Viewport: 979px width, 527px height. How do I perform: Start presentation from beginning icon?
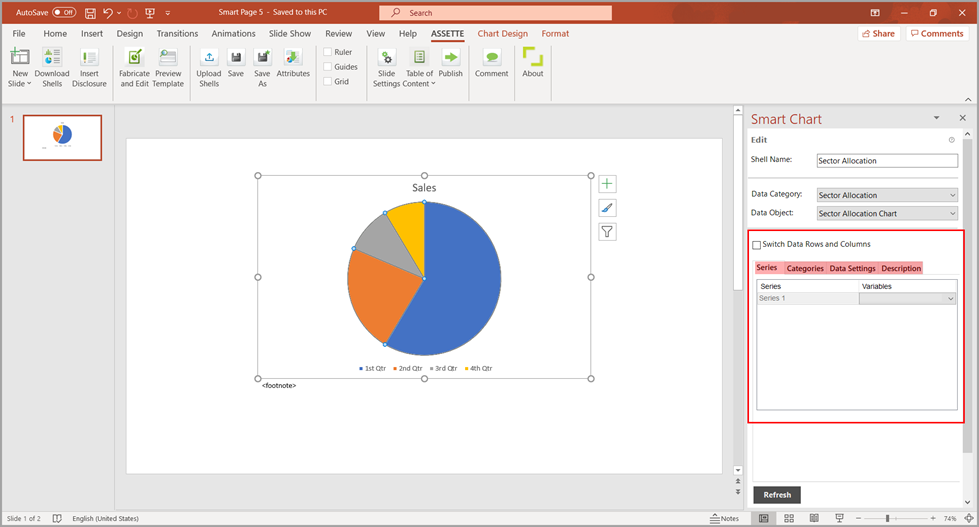150,12
